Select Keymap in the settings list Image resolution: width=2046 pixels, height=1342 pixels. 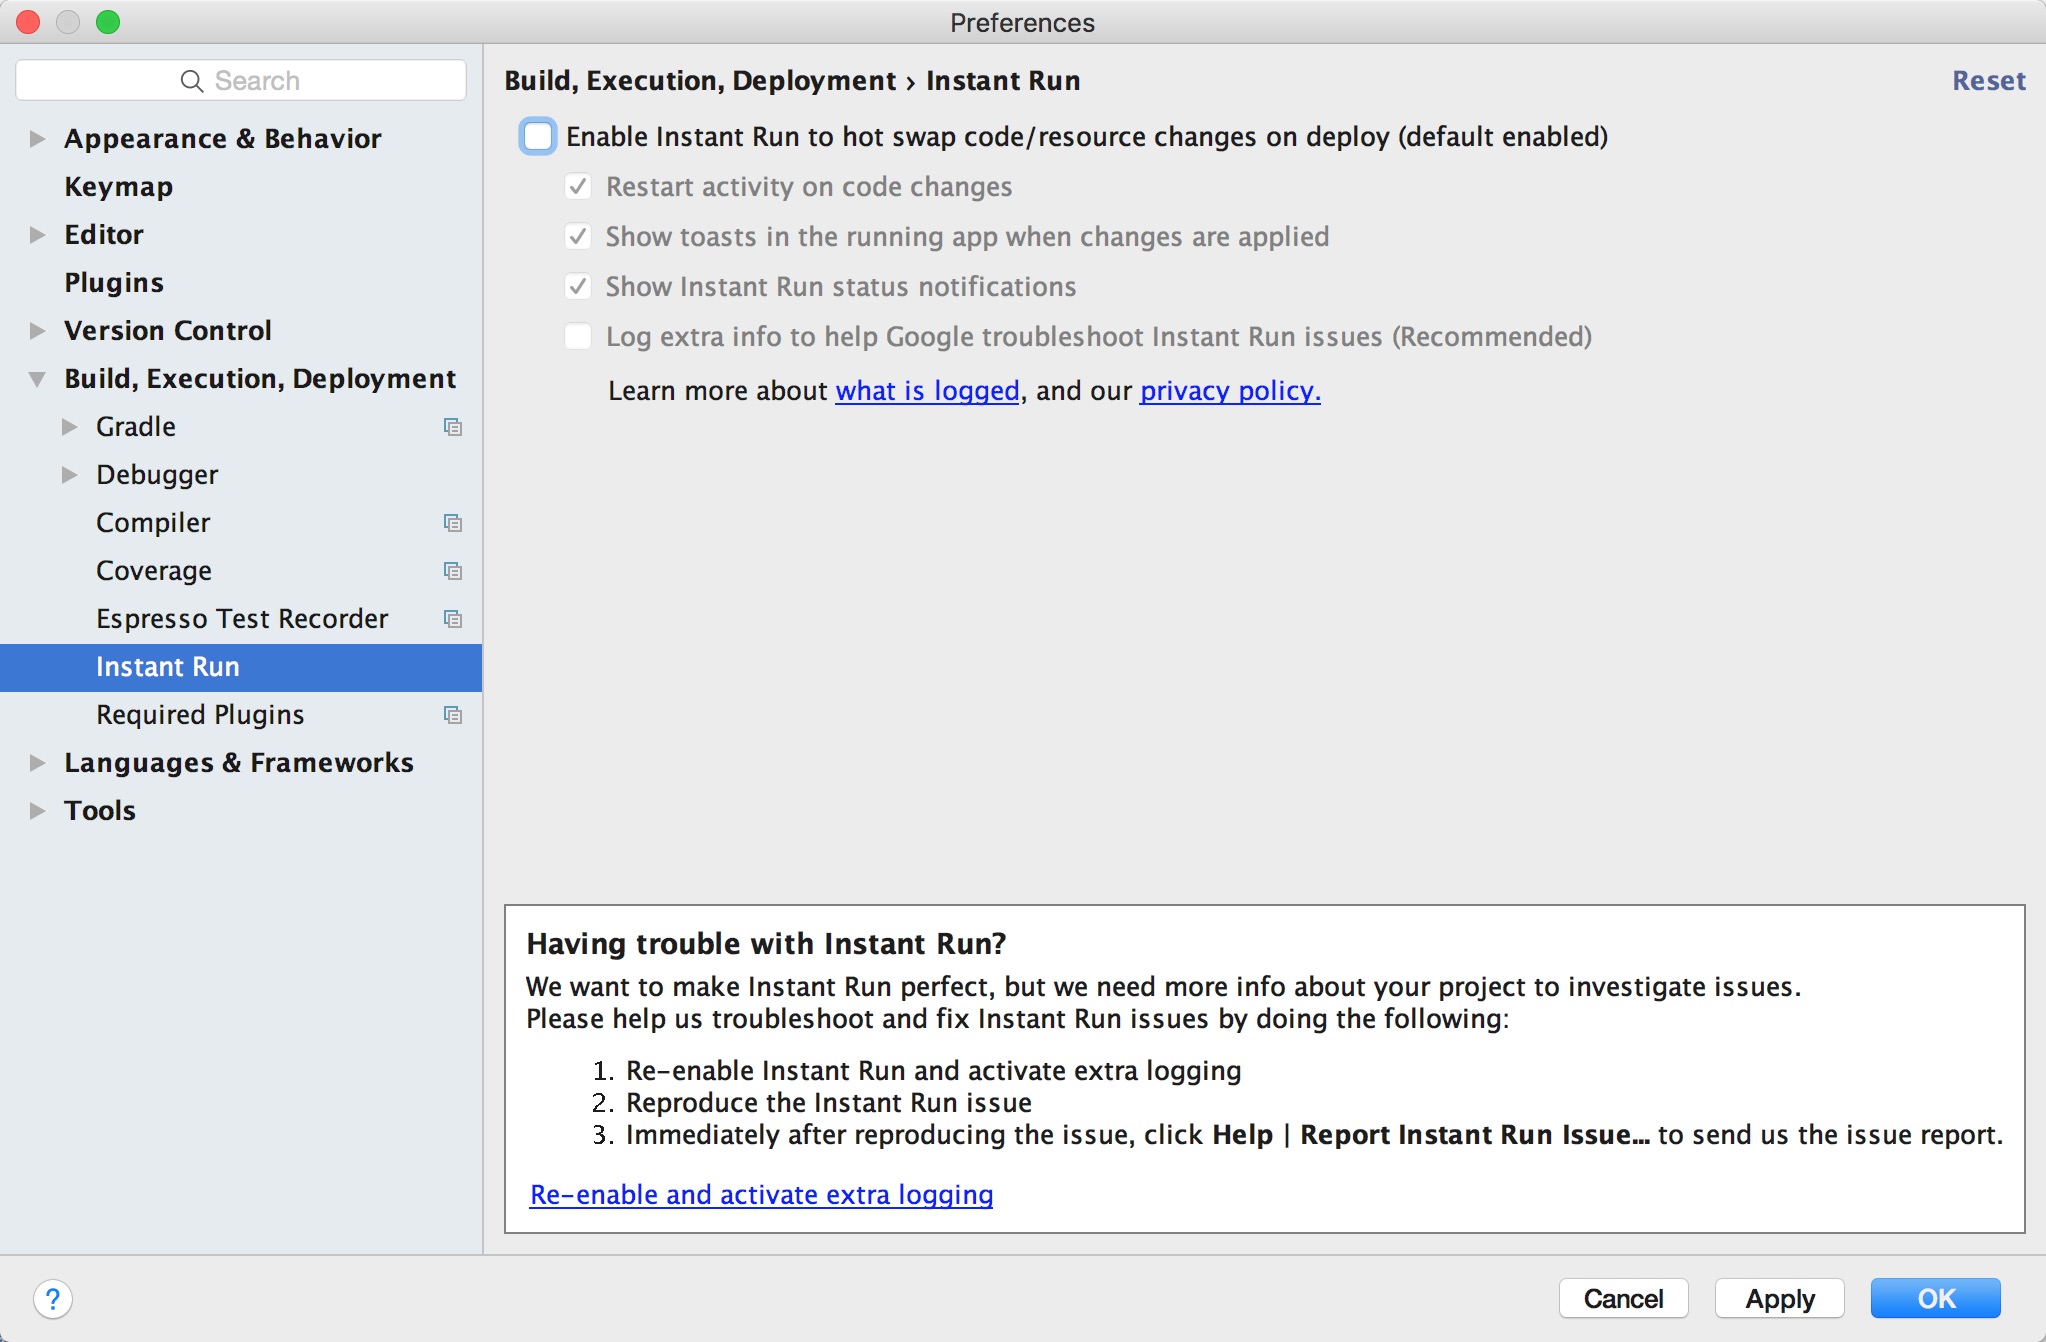click(119, 187)
